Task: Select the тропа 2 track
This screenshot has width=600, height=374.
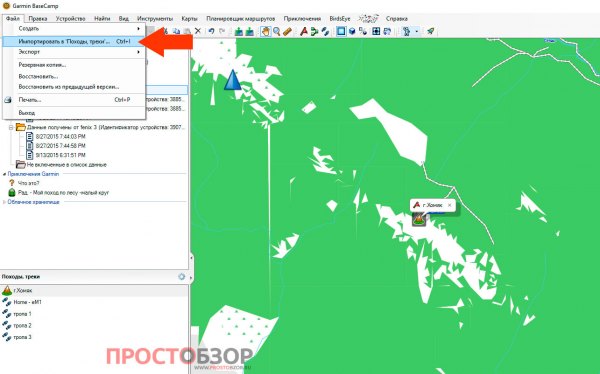Action: (x=94, y=325)
